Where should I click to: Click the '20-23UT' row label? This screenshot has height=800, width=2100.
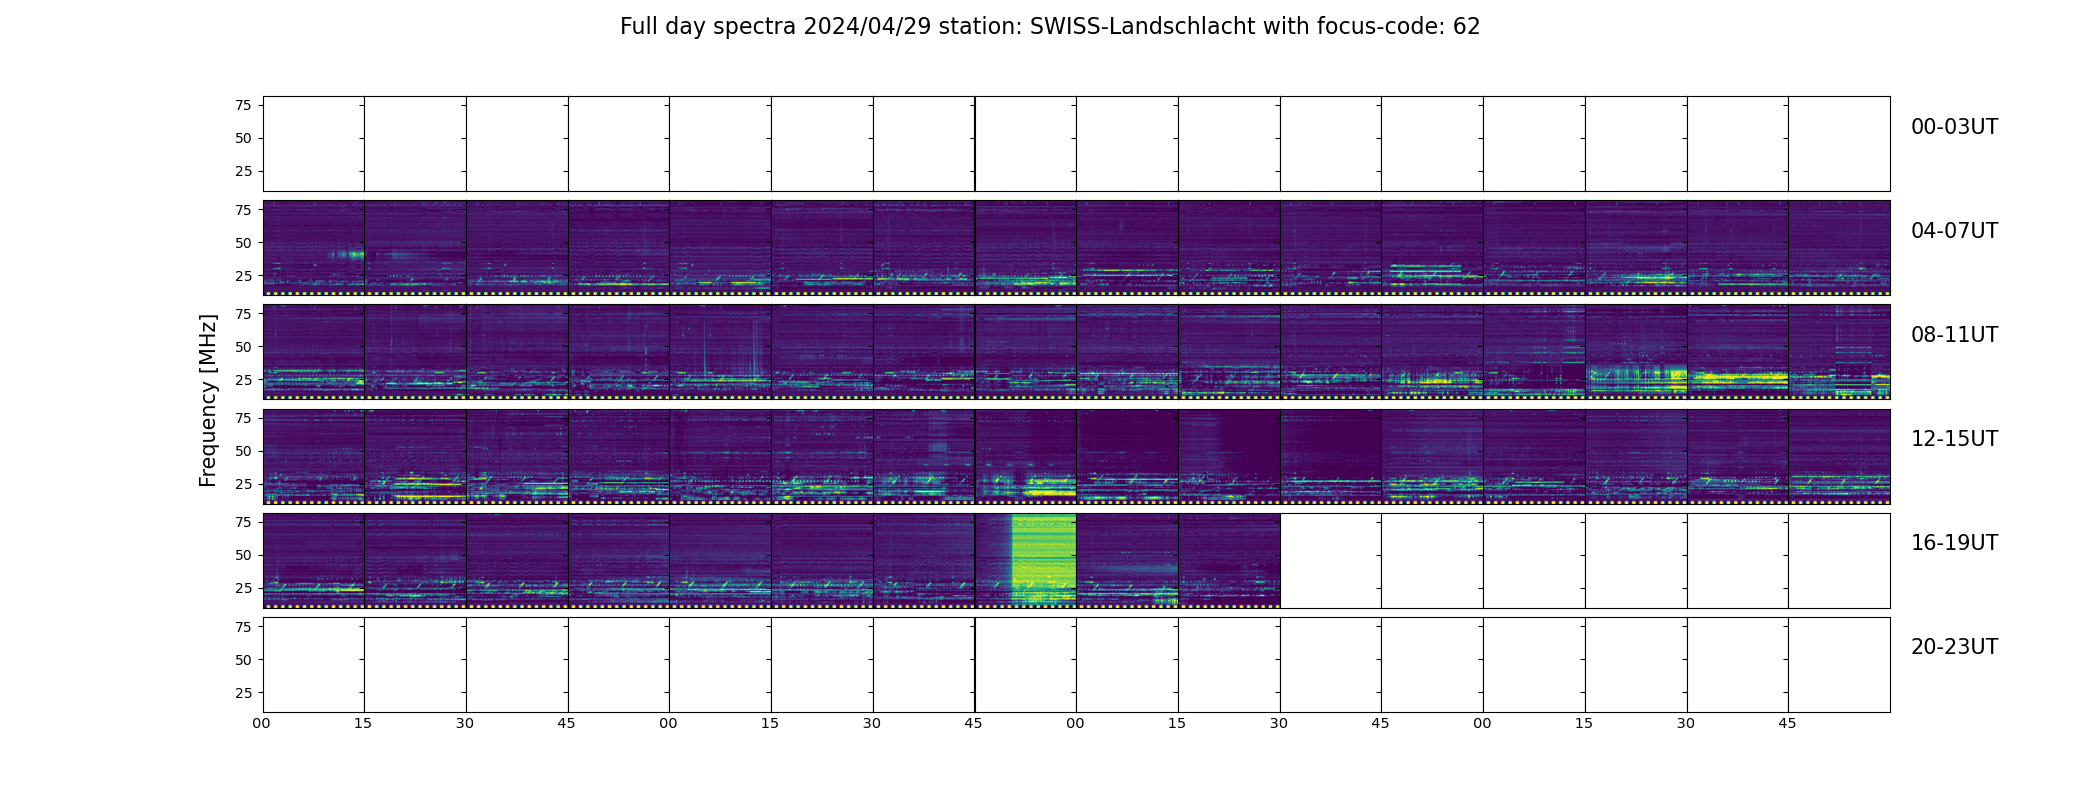point(1954,647)
